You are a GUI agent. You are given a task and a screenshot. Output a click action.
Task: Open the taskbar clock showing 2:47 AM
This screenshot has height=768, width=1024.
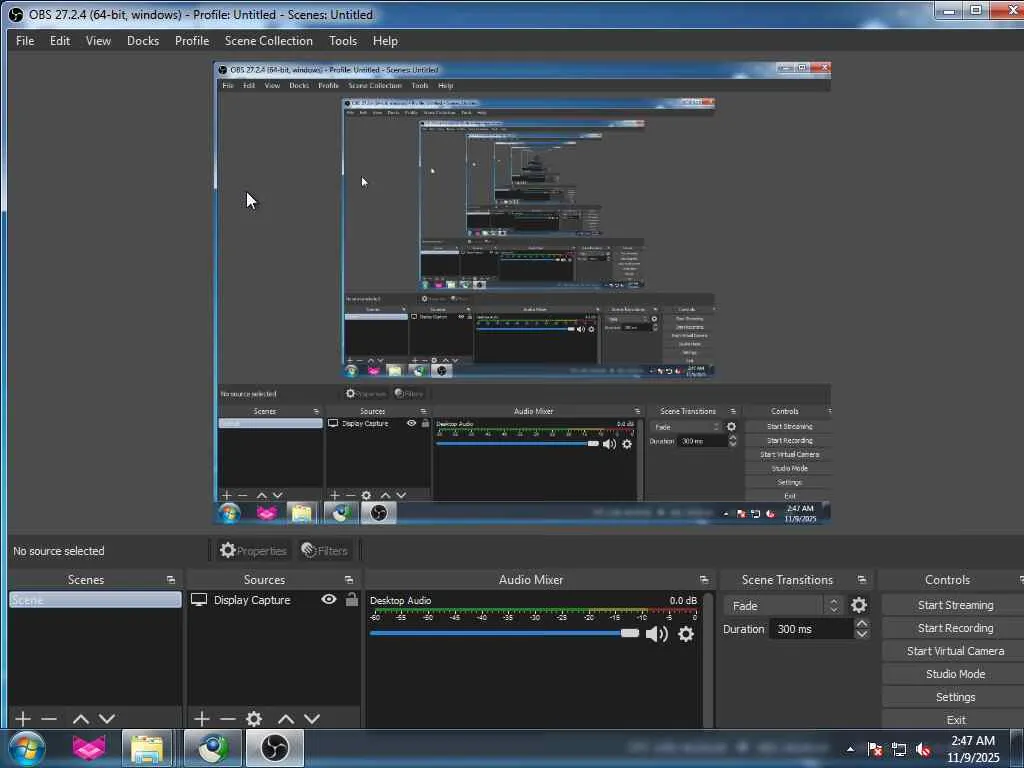coord(973,749)
